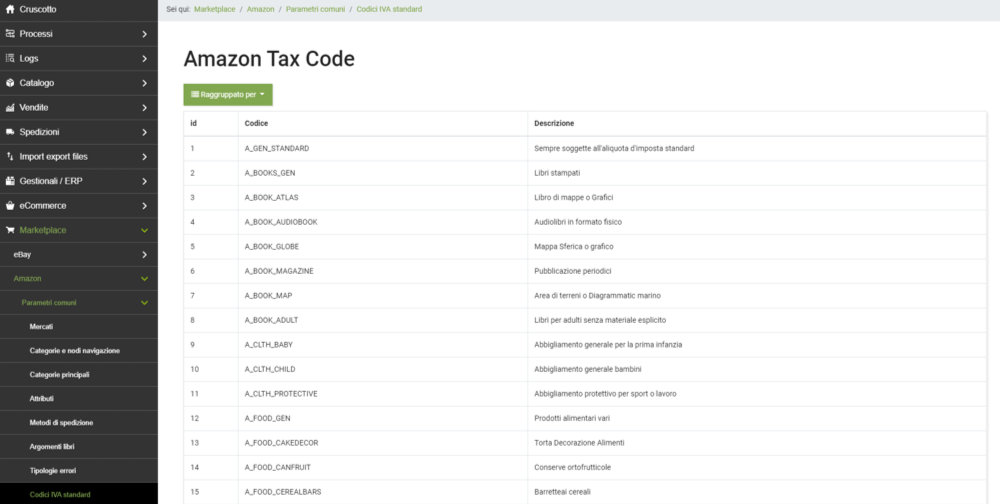Viewport: 1000px width, 504px height.
Task: Collapse the Marketplace menu chevron
Action: tap(144, 230)
